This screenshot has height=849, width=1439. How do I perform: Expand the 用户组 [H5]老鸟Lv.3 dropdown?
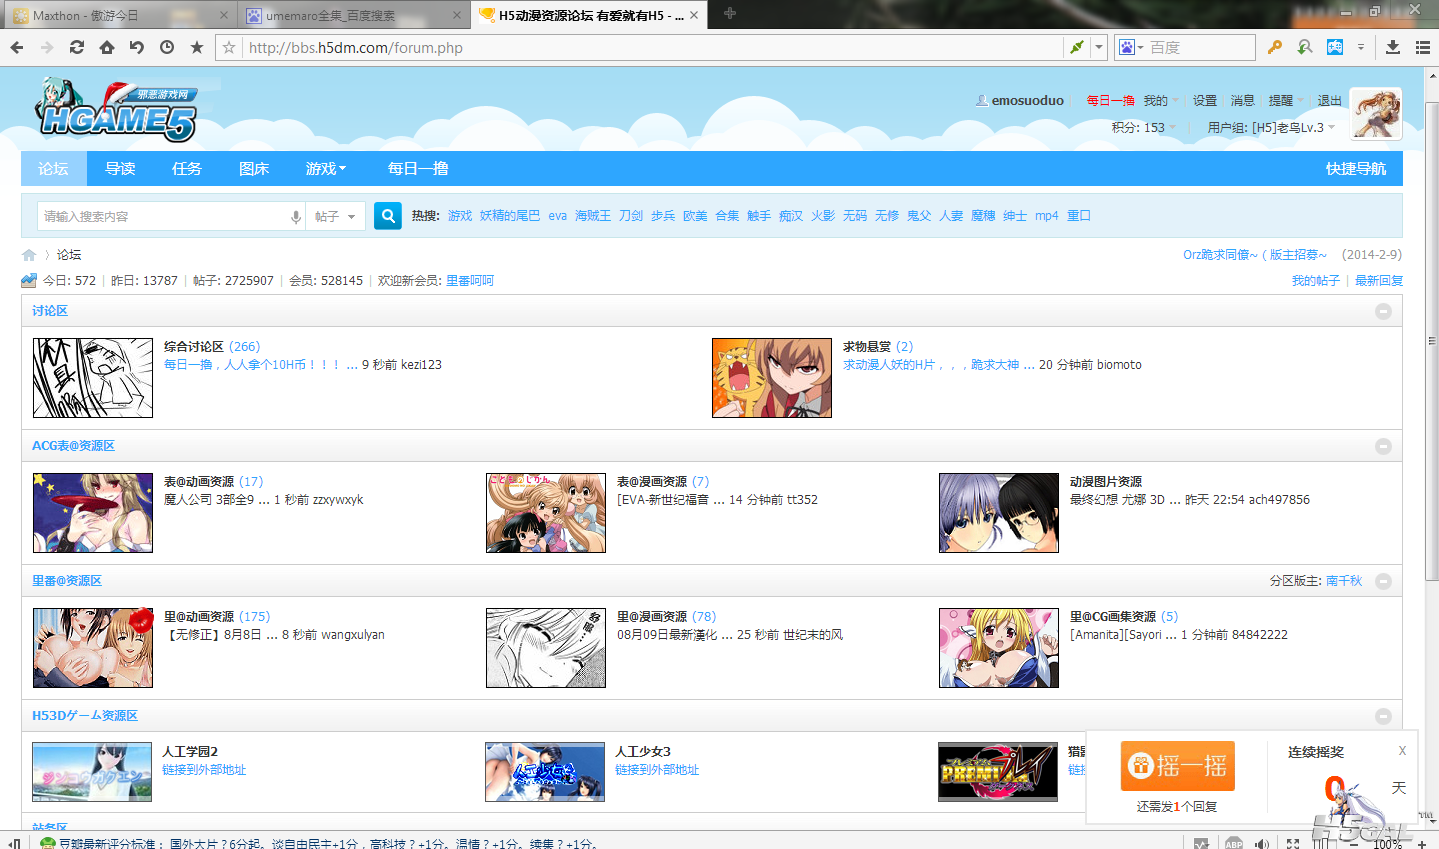tap(1271, 127)
